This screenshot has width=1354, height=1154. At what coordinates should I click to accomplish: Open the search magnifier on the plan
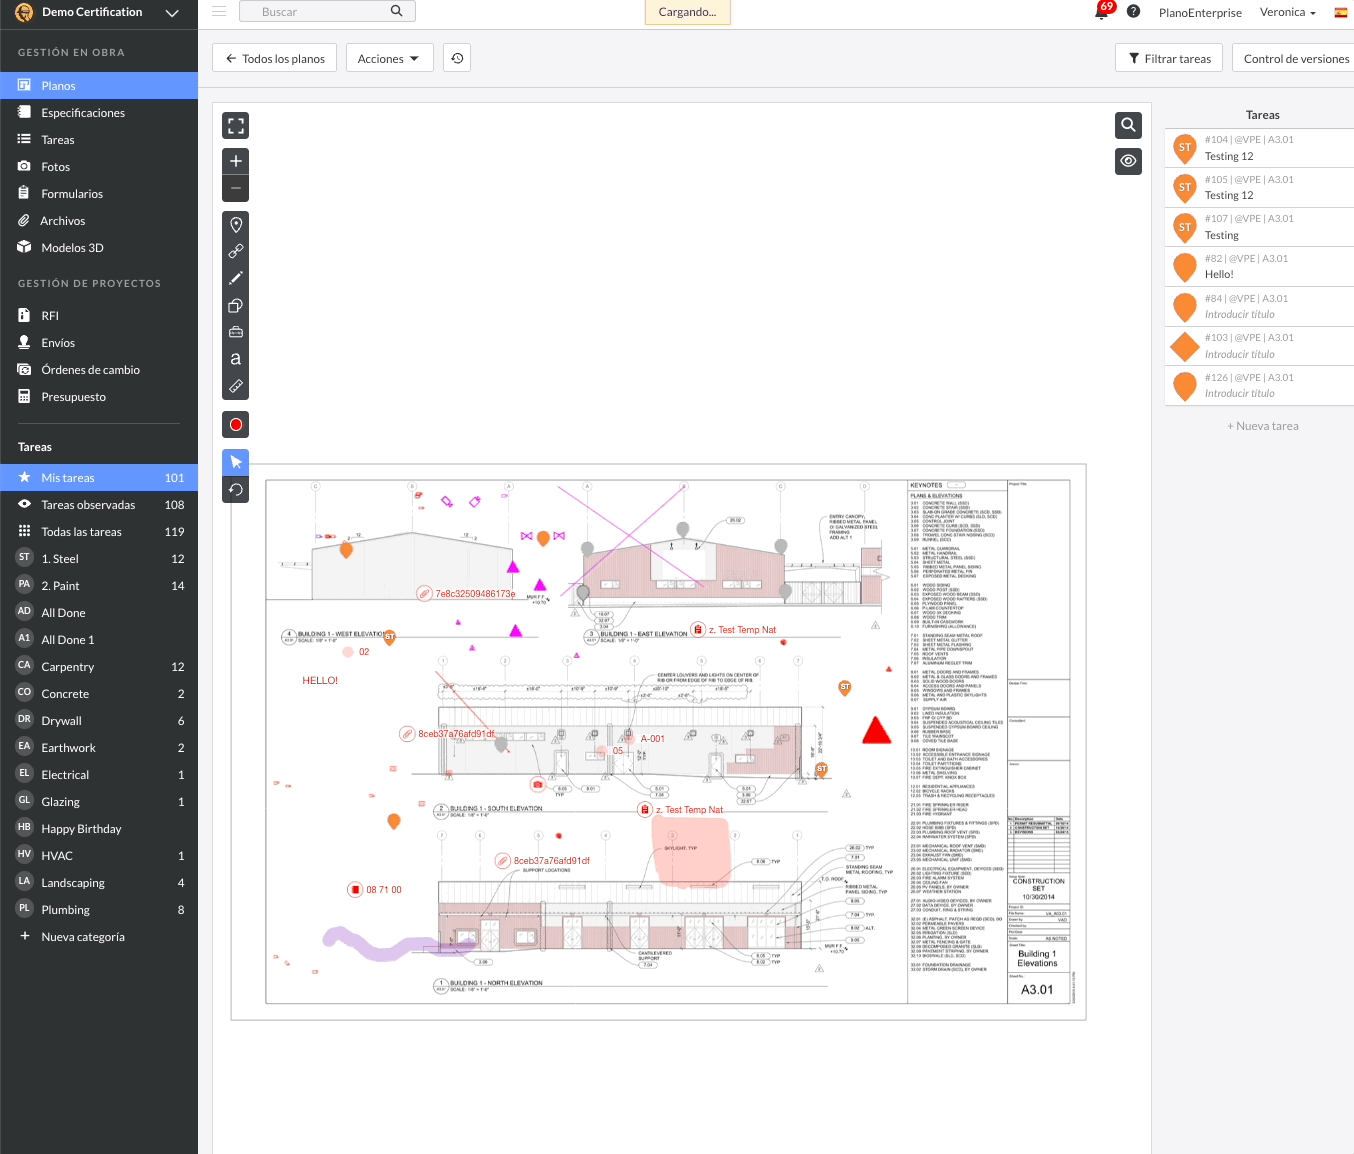coord(1128,125)
